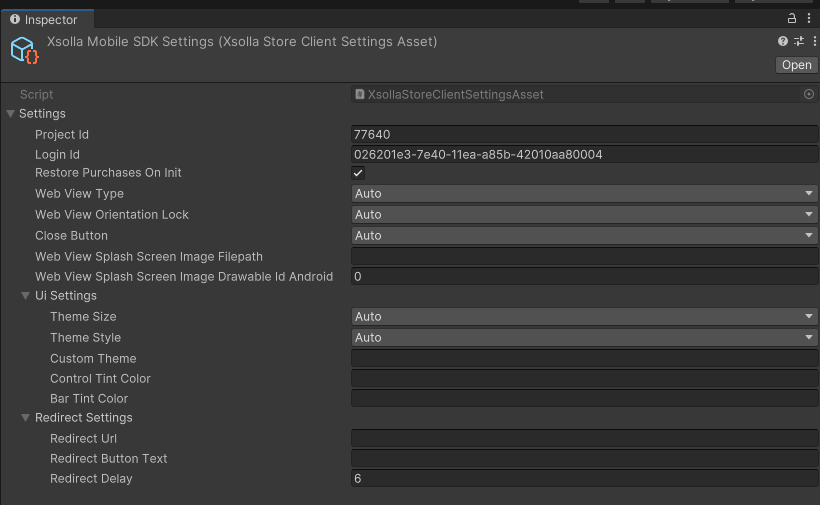
Task: Click the Redirect Button Text field
Action: point(585,458)
